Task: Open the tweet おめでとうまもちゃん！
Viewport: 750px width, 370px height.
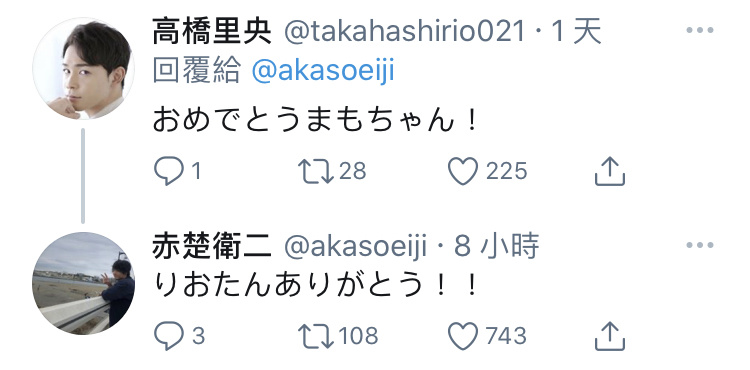Action: click(x=315, y=121)
